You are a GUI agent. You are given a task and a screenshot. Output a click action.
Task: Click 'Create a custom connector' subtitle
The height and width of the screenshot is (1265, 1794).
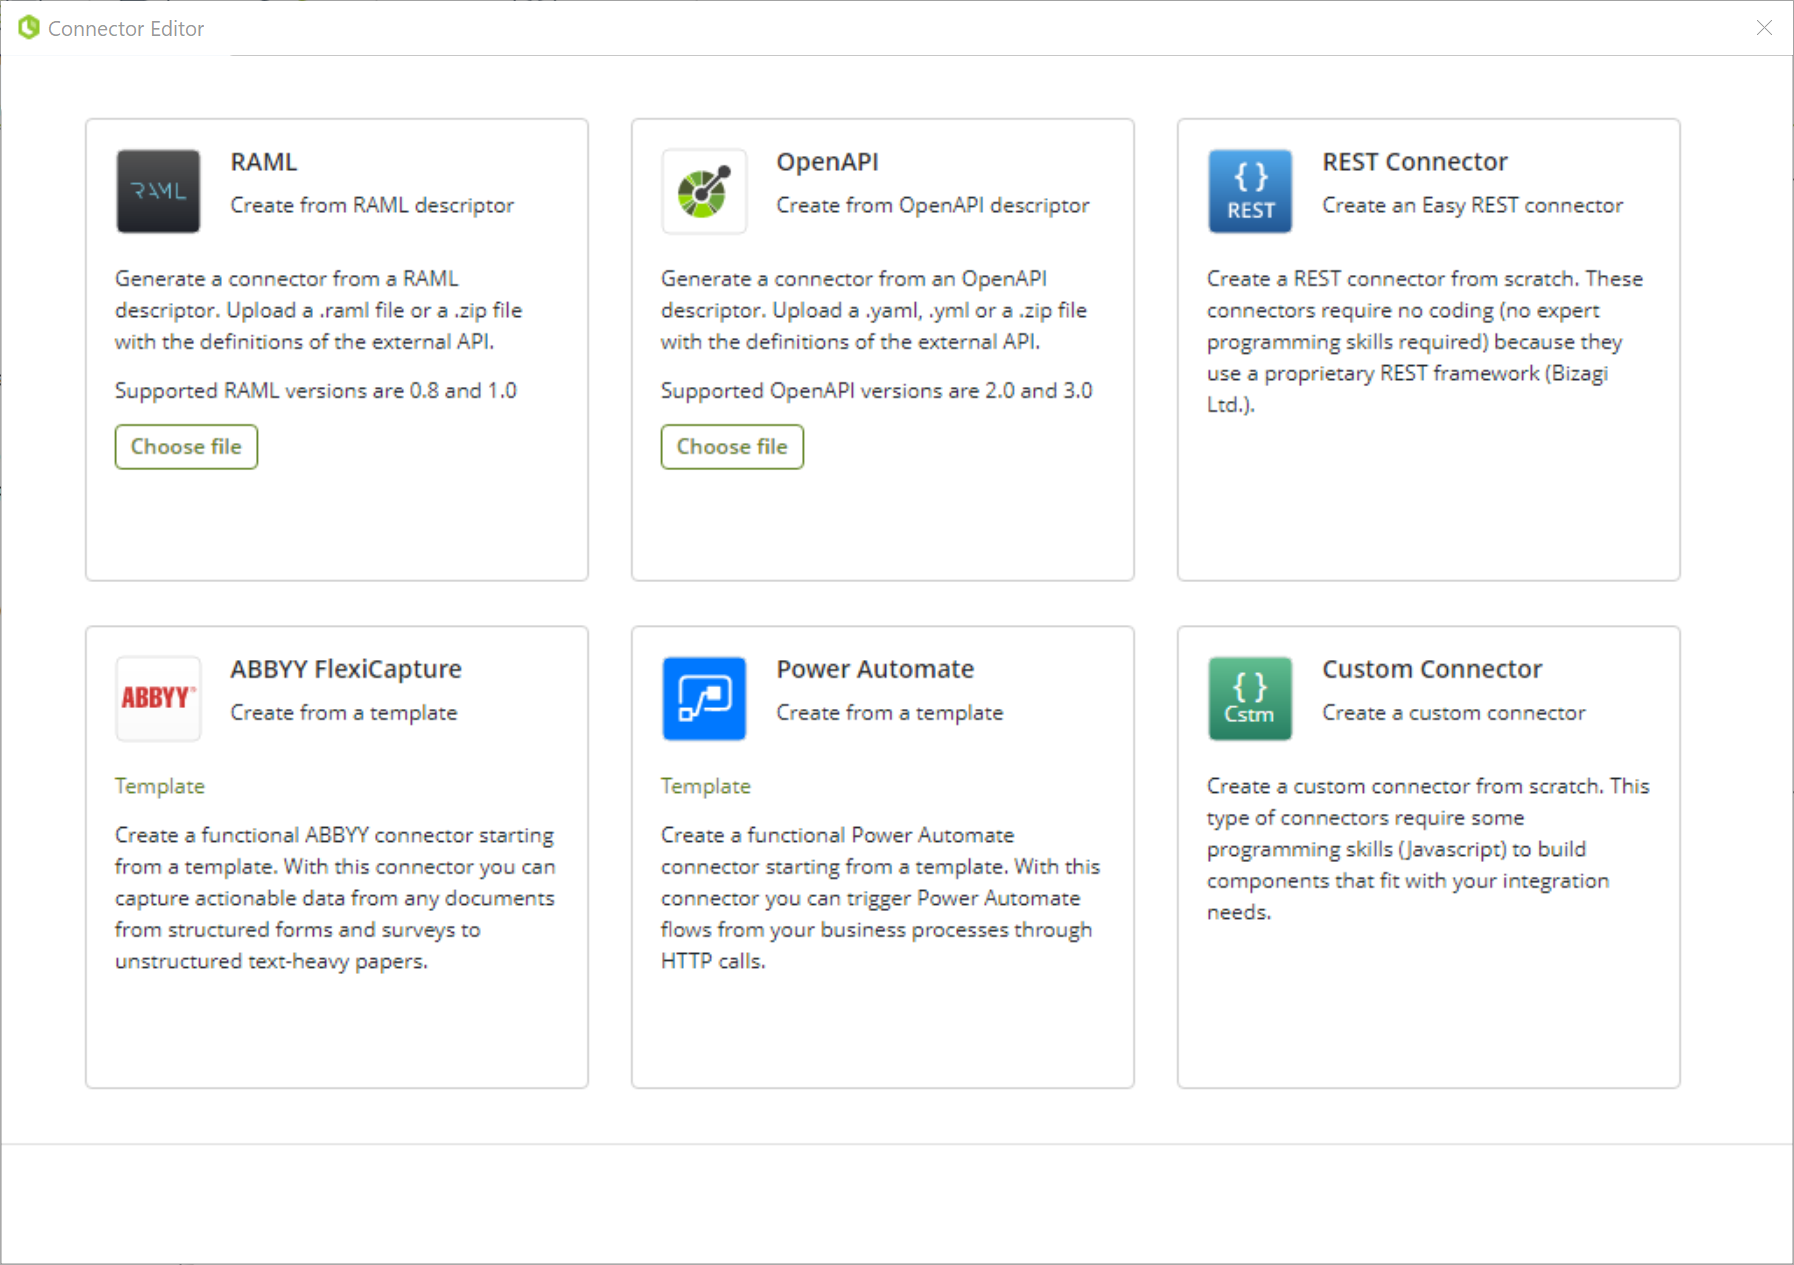pyautogui.click(x=1453, y=713)
